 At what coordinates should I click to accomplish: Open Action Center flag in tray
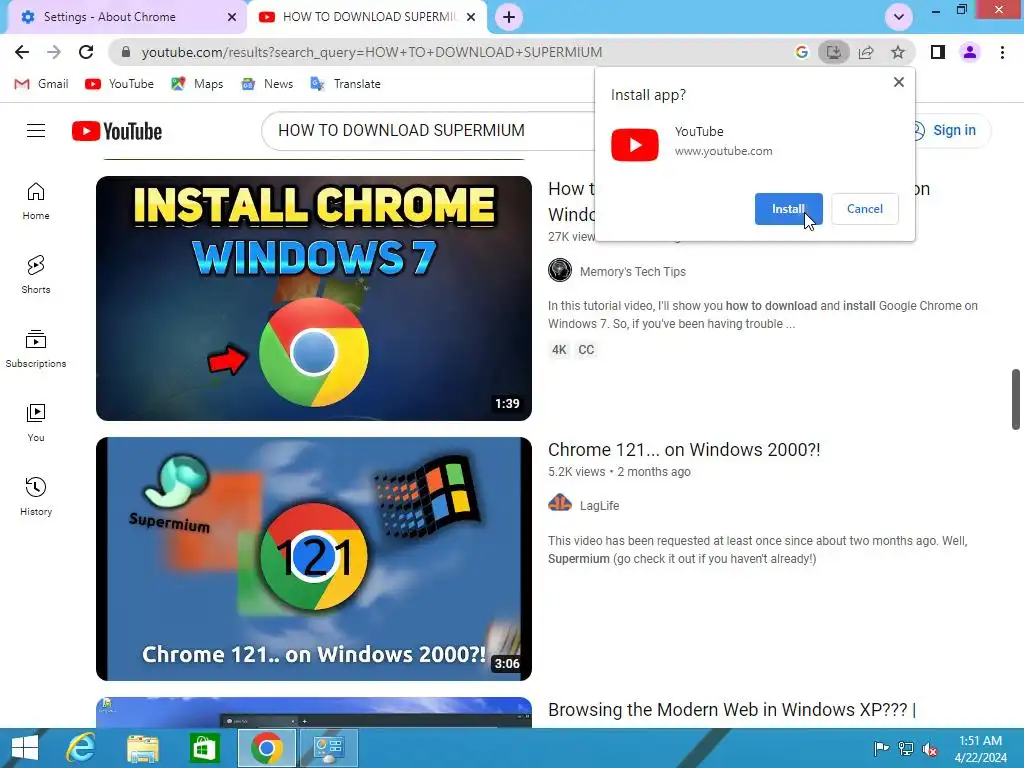pos(881,749)
